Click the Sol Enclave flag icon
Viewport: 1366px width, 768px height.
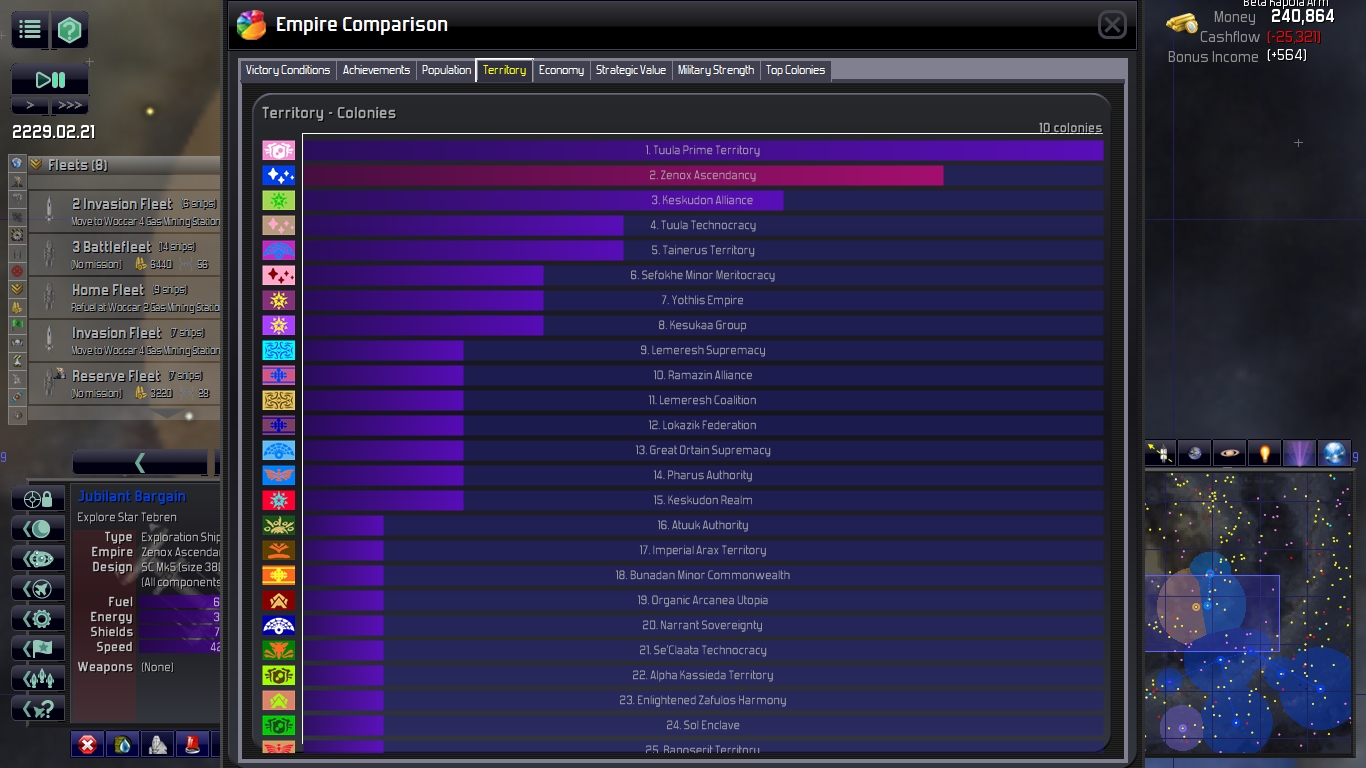[279, 725]
